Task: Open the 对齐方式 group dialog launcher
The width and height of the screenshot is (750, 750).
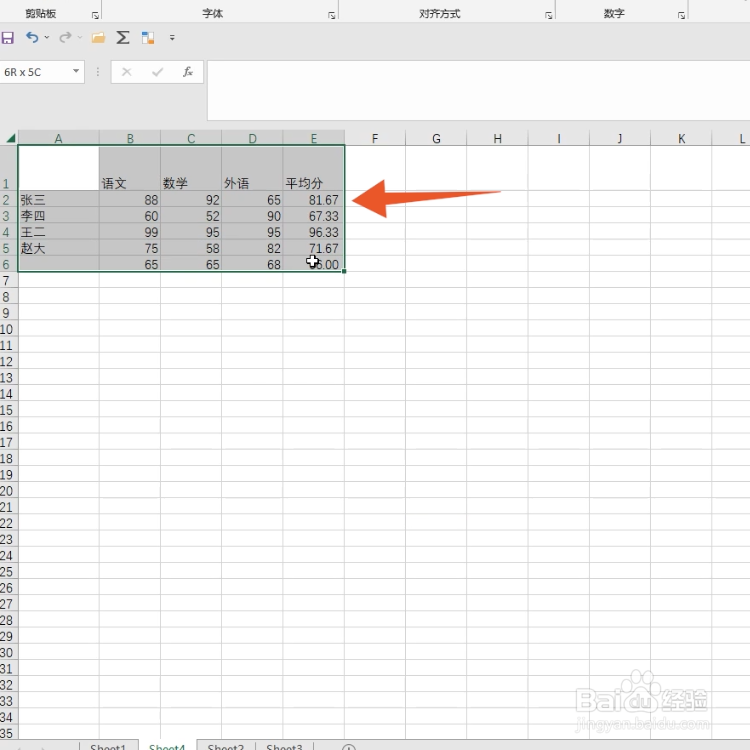Action: (549, 16)
